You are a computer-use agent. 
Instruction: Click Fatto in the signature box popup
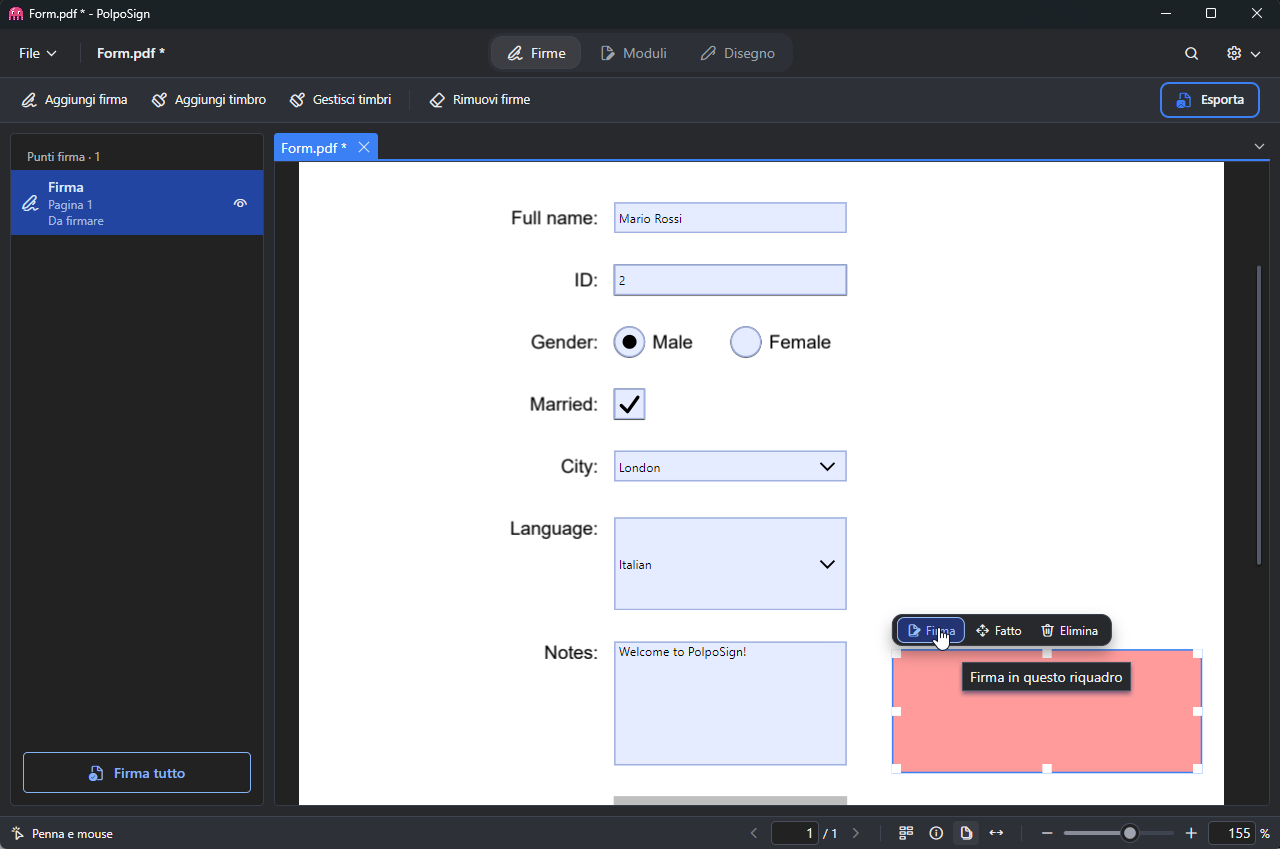(x=999, y=631)
